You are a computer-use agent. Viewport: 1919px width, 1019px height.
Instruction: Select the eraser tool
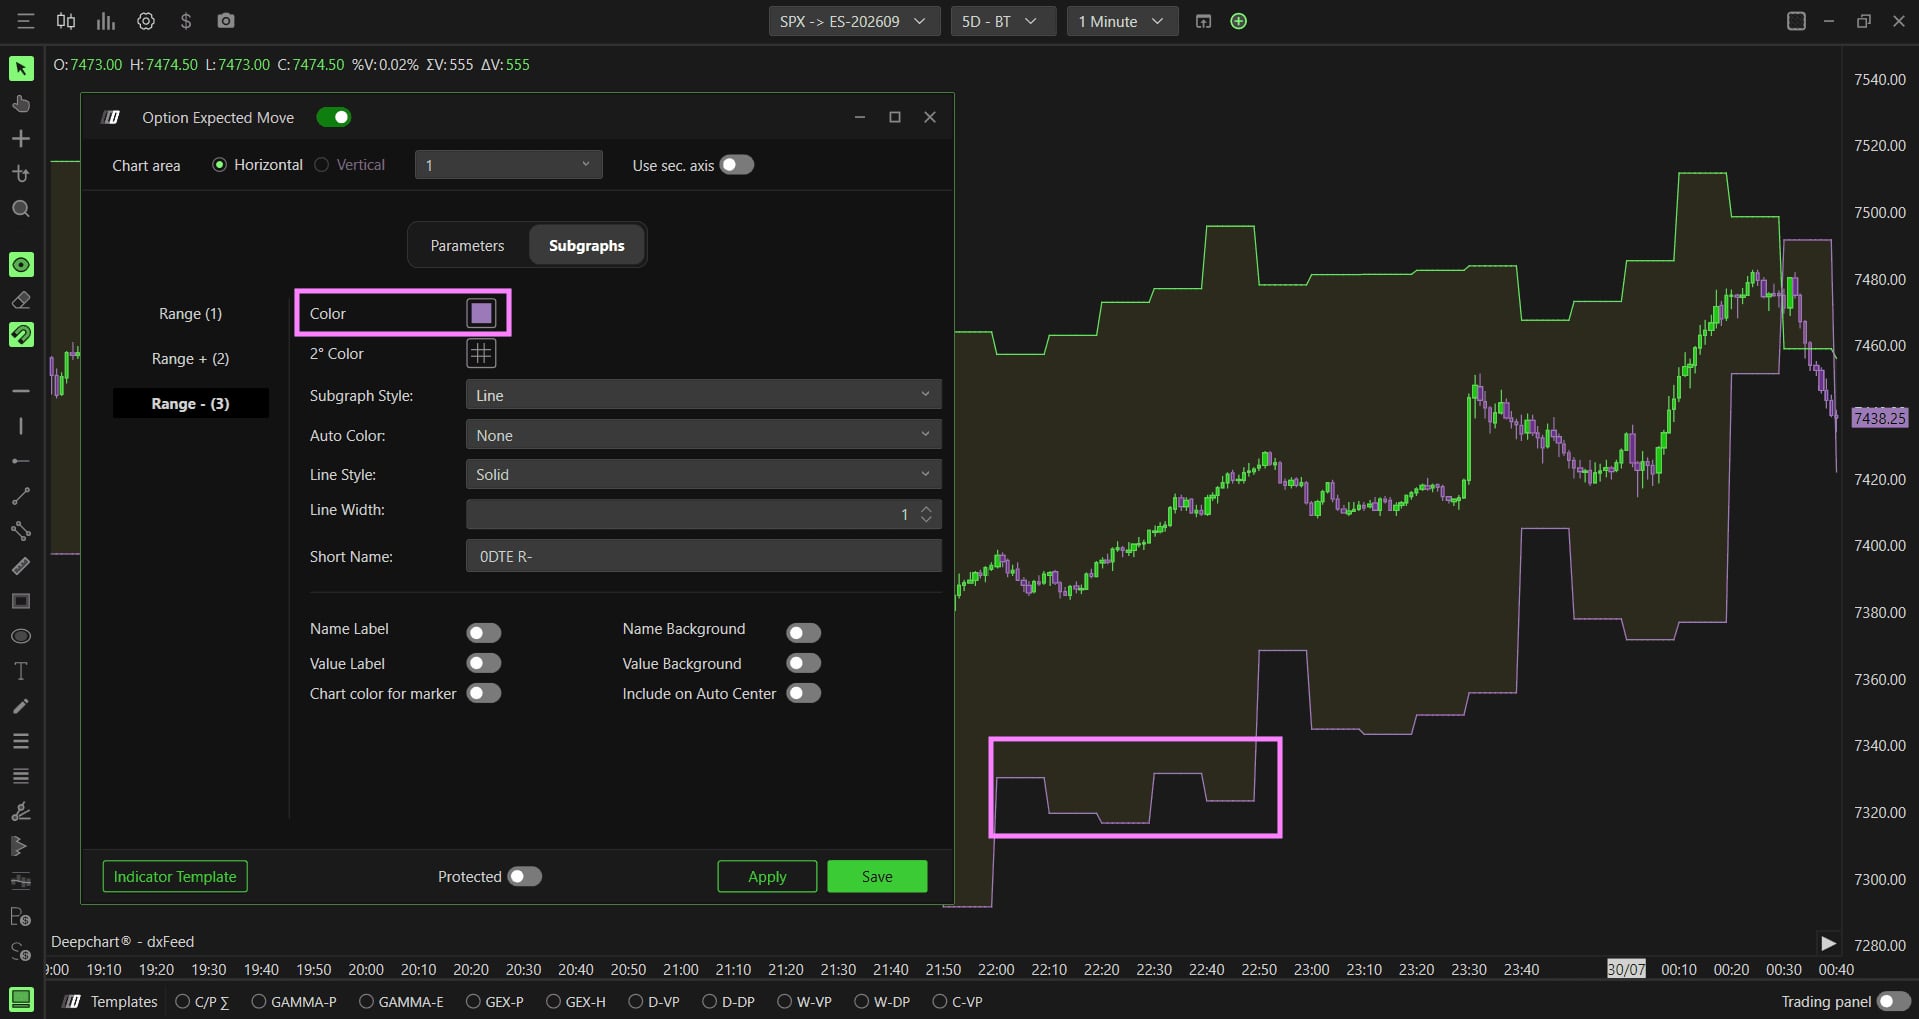click(x=21, y=300)
